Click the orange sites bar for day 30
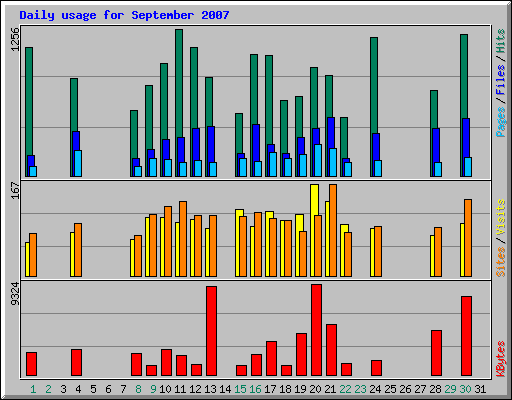Viewport: 512px width, 400px height. 468,238
